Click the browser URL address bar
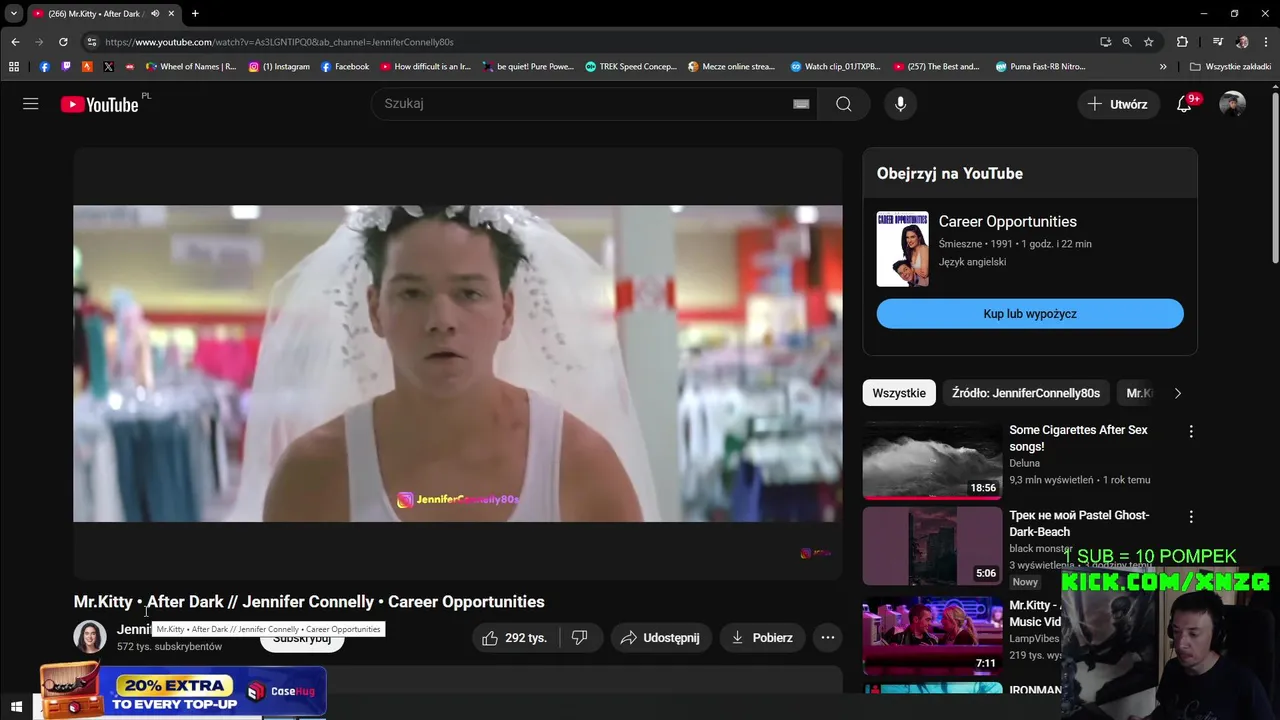 tap(590, 42)
